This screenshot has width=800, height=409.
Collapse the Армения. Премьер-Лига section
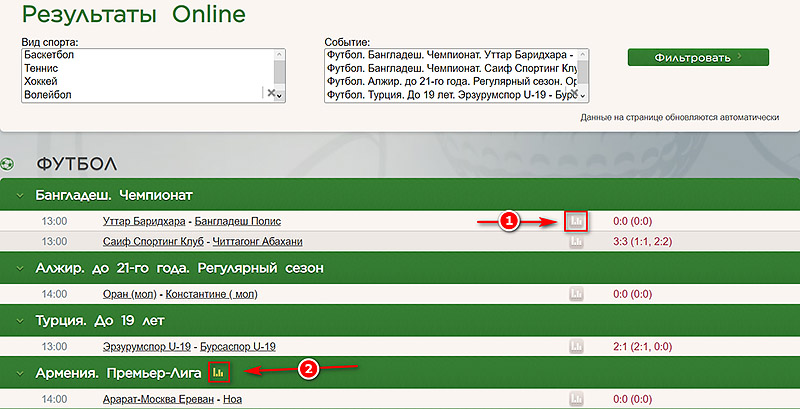point(19,373)
